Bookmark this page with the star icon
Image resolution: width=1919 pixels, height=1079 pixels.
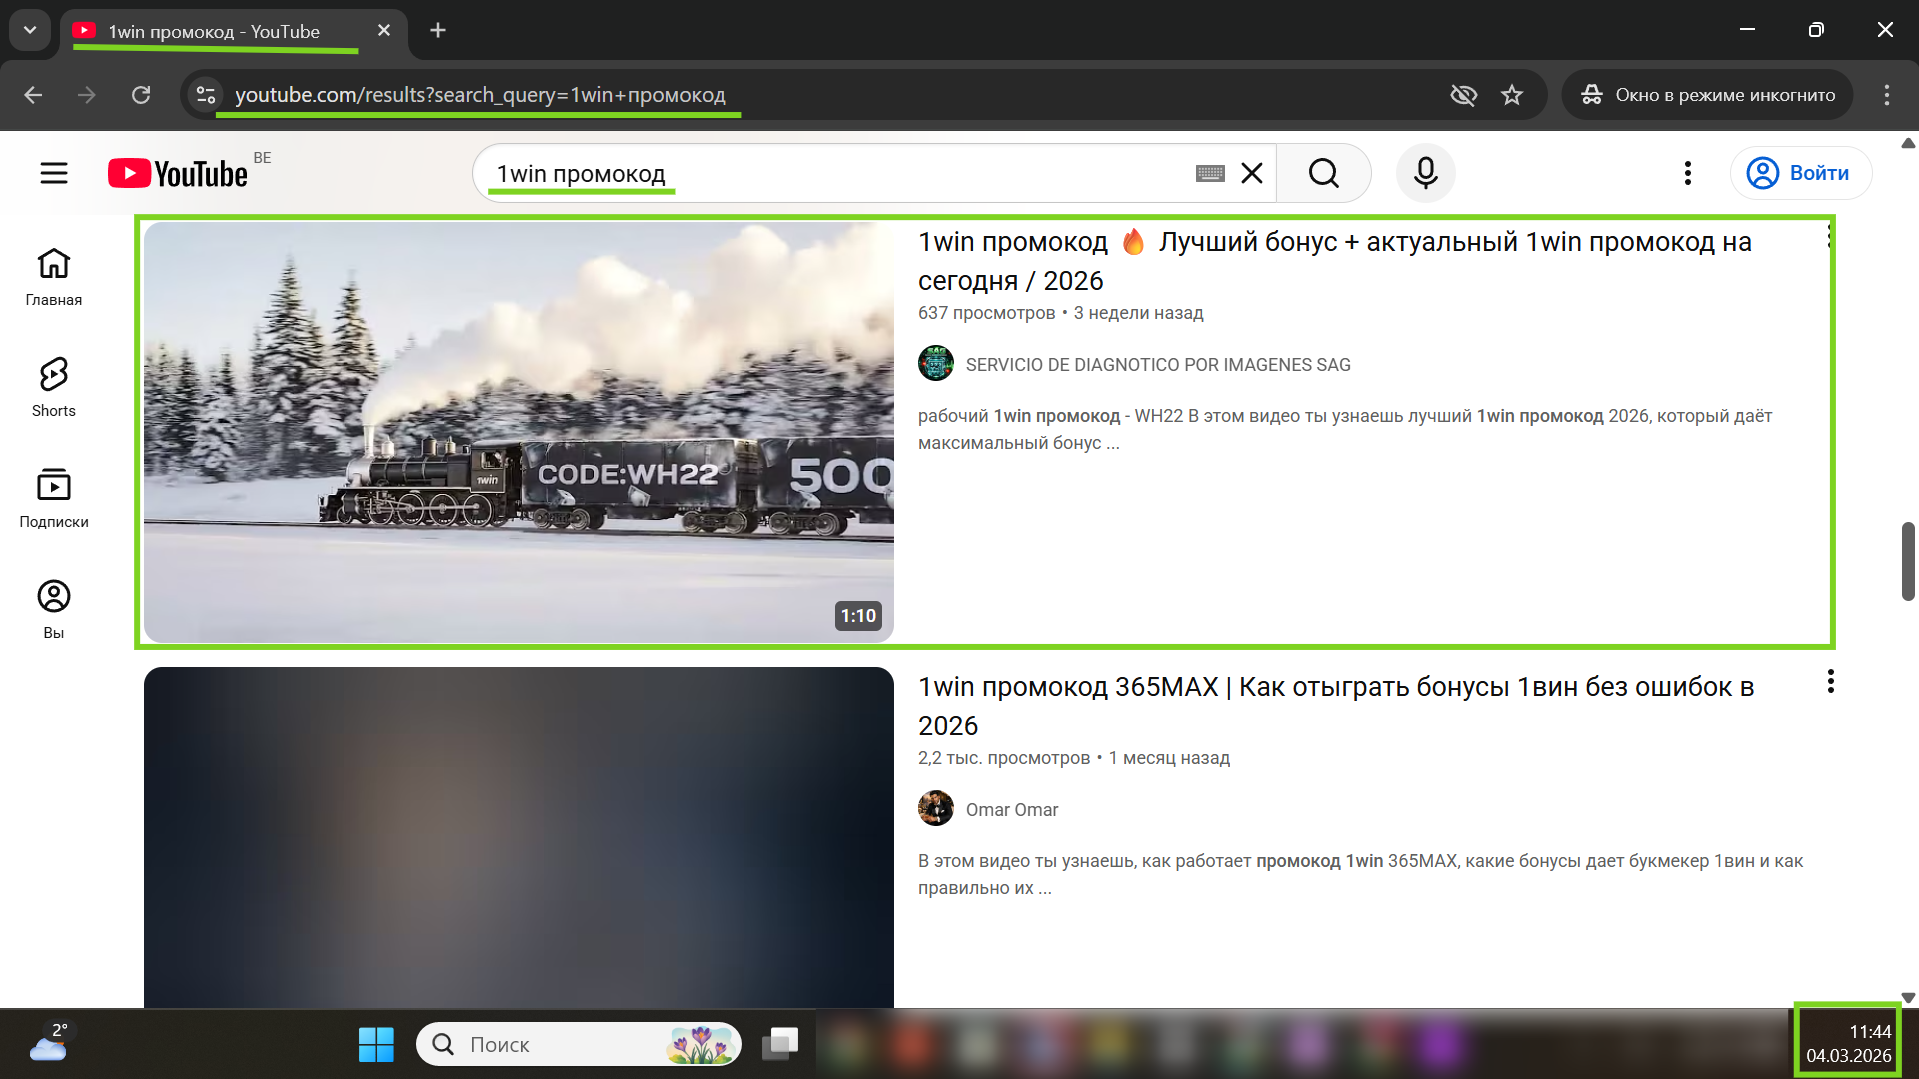(1512, 95)
